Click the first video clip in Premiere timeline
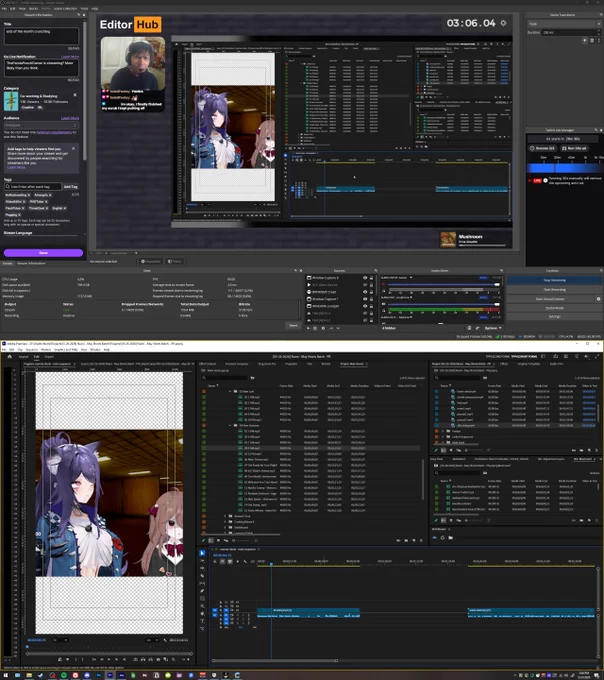Image resolution: width=604 pixels, height=680 pixels. (308, 610)
